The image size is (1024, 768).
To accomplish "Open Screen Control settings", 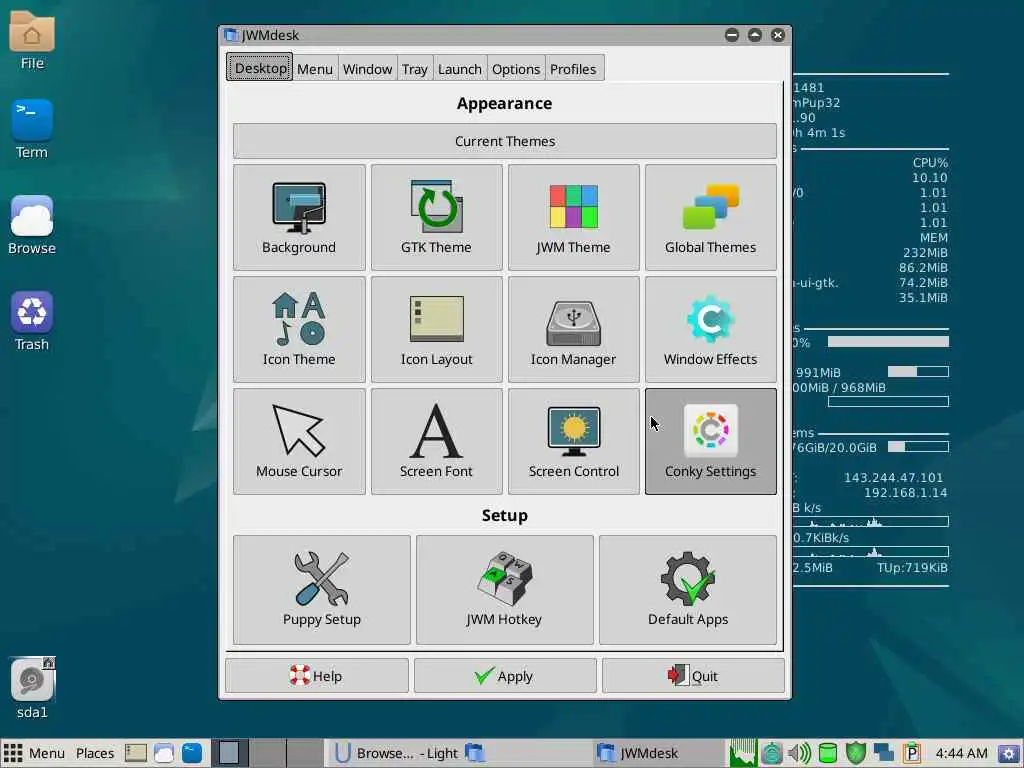I will click(x=573, y=441).
